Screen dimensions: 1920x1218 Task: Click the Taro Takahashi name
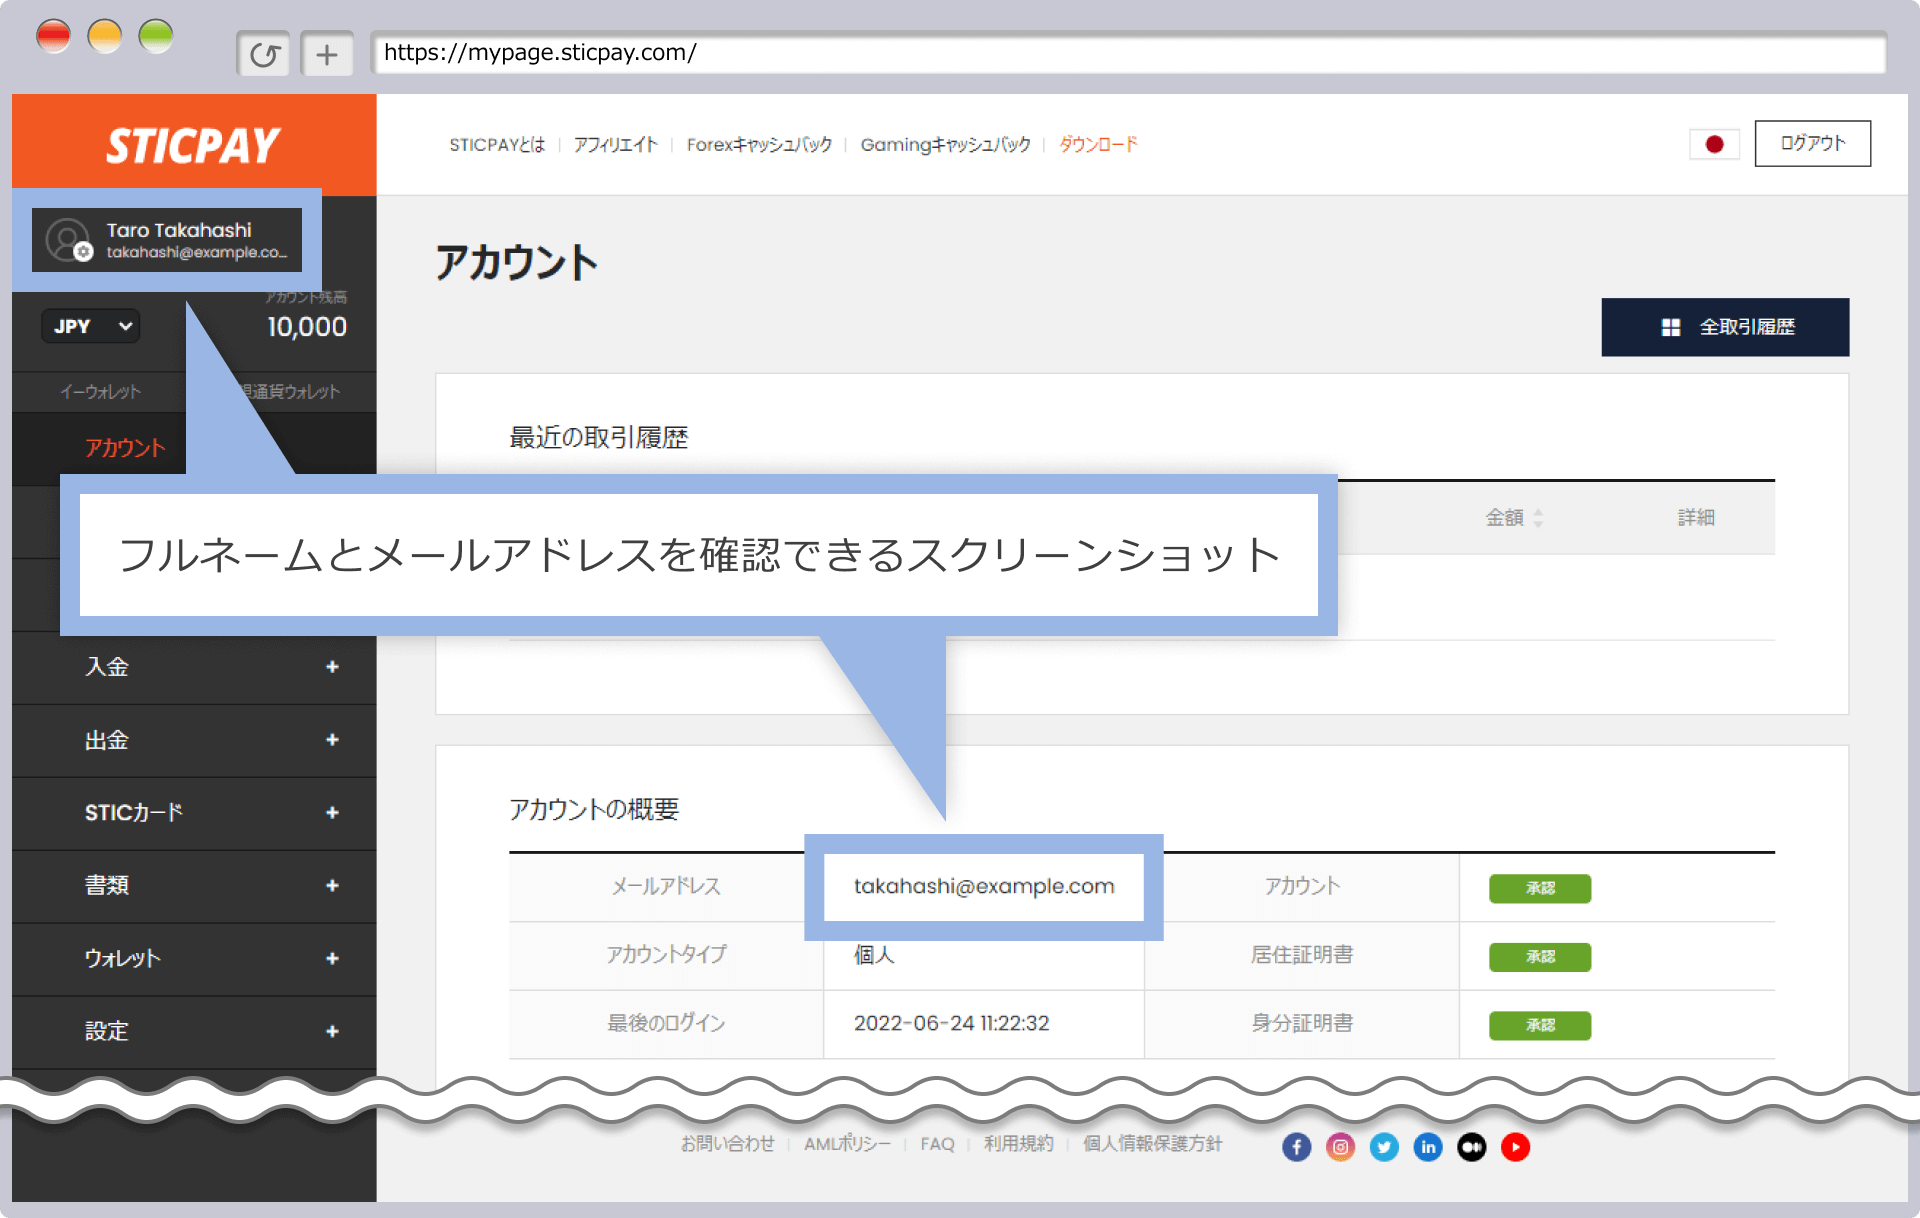(x=179, y=230)
